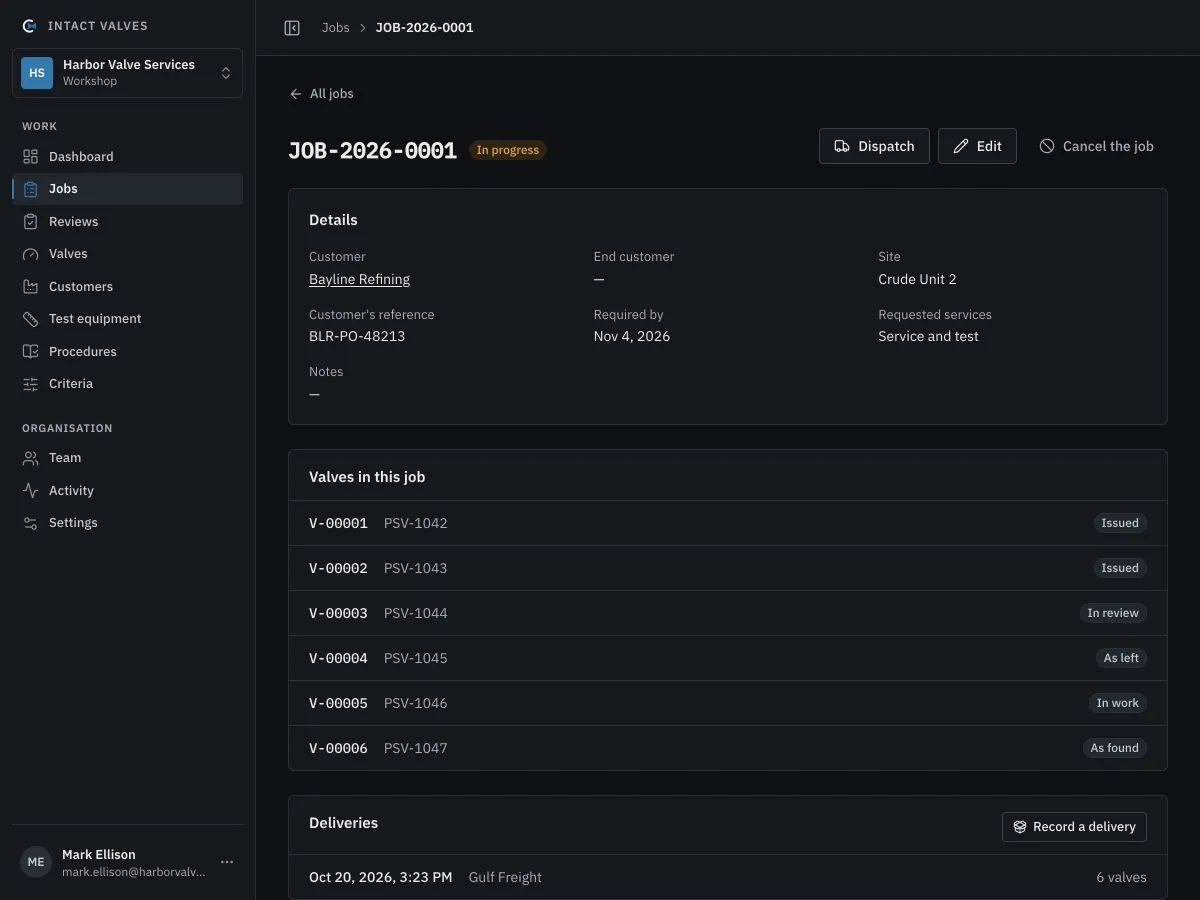Screen dimensions: 1200x900
Task: Click the Dashboard grid icon
Action: click(x=31, y=157)
